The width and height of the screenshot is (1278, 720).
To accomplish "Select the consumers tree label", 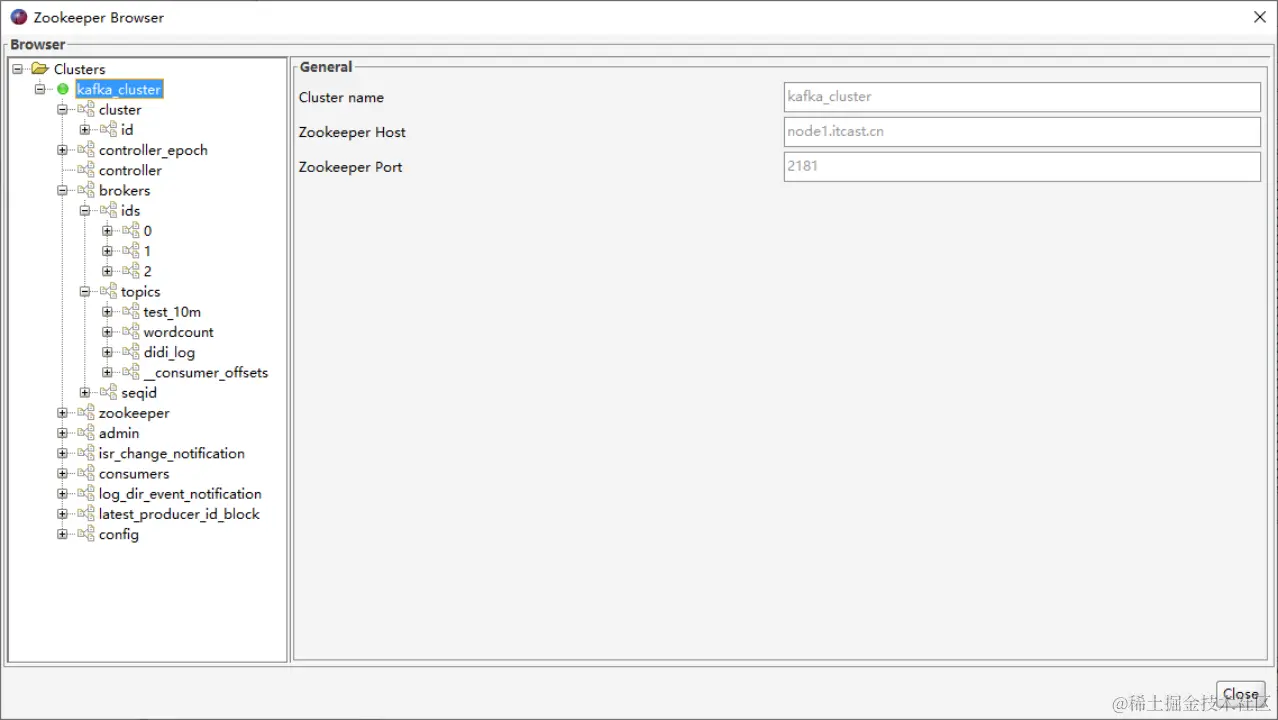I will (134, 474).
